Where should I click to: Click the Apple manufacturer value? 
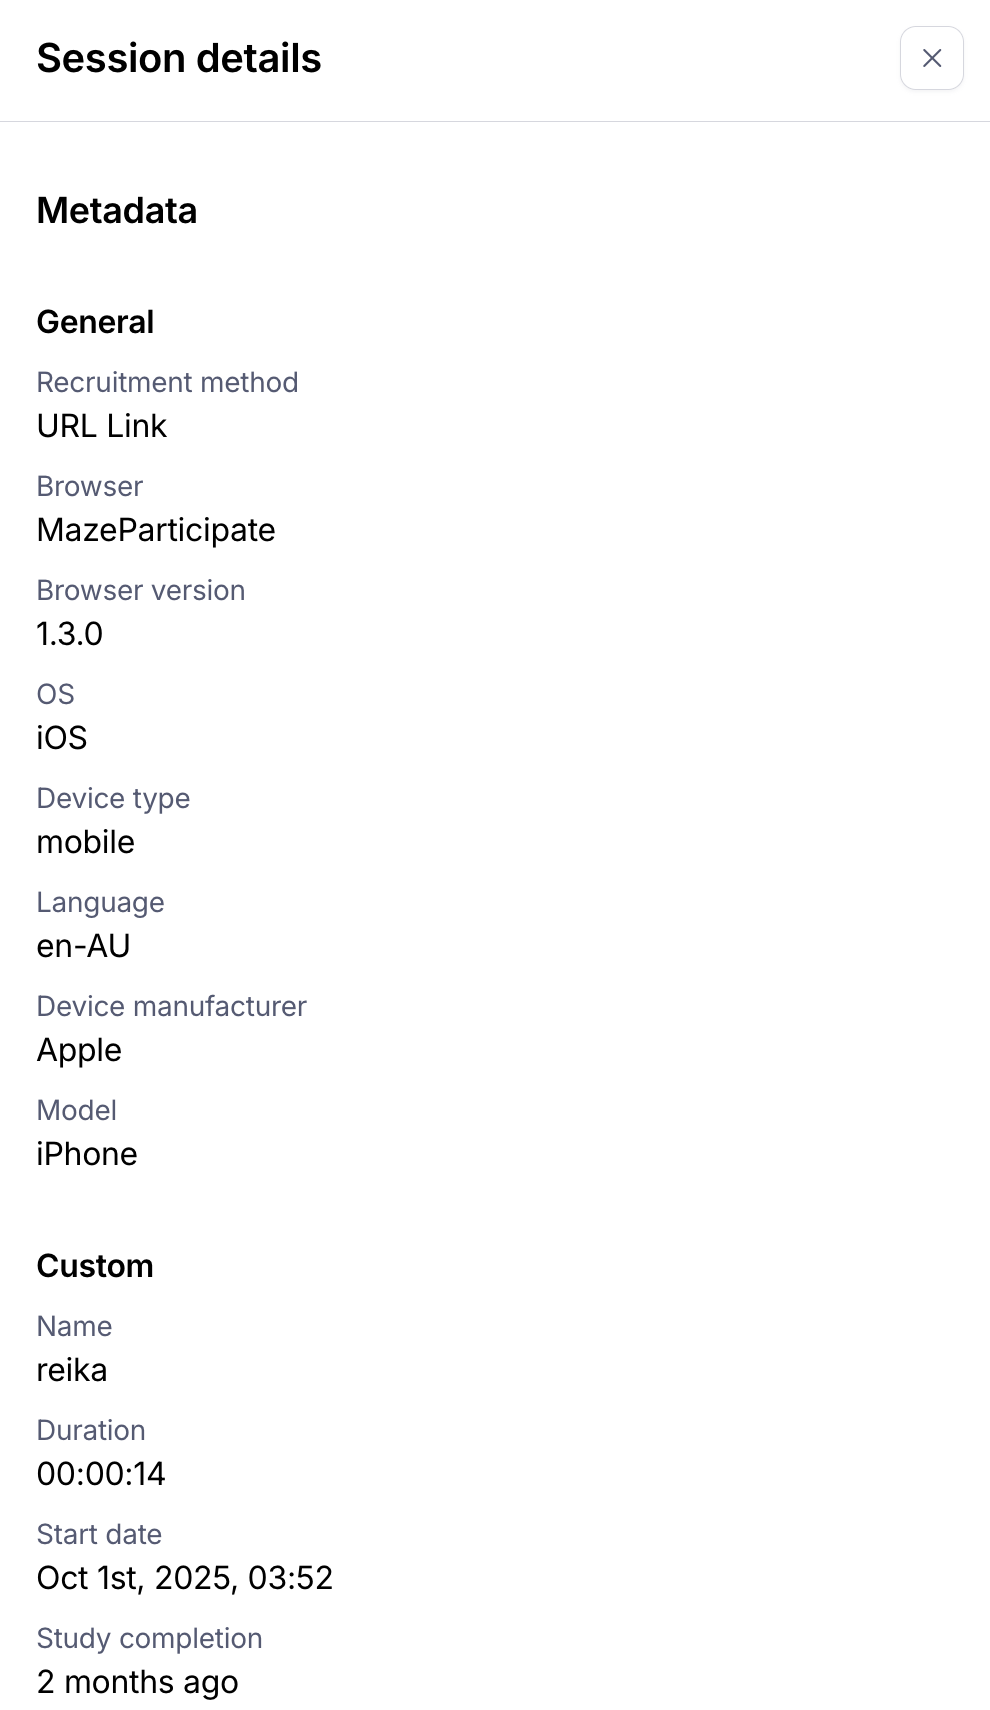tap(79, 1050)
